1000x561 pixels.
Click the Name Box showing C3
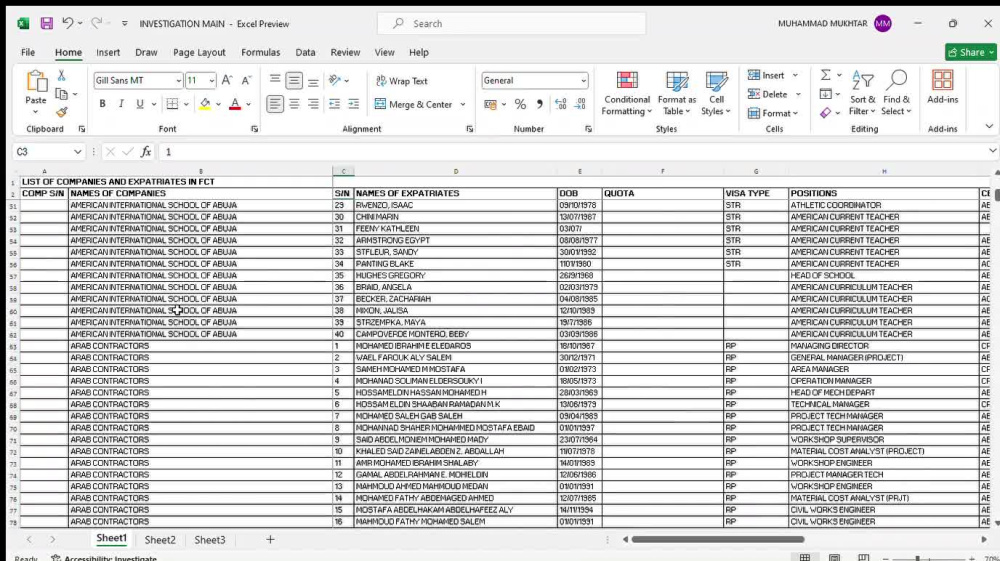48,152
